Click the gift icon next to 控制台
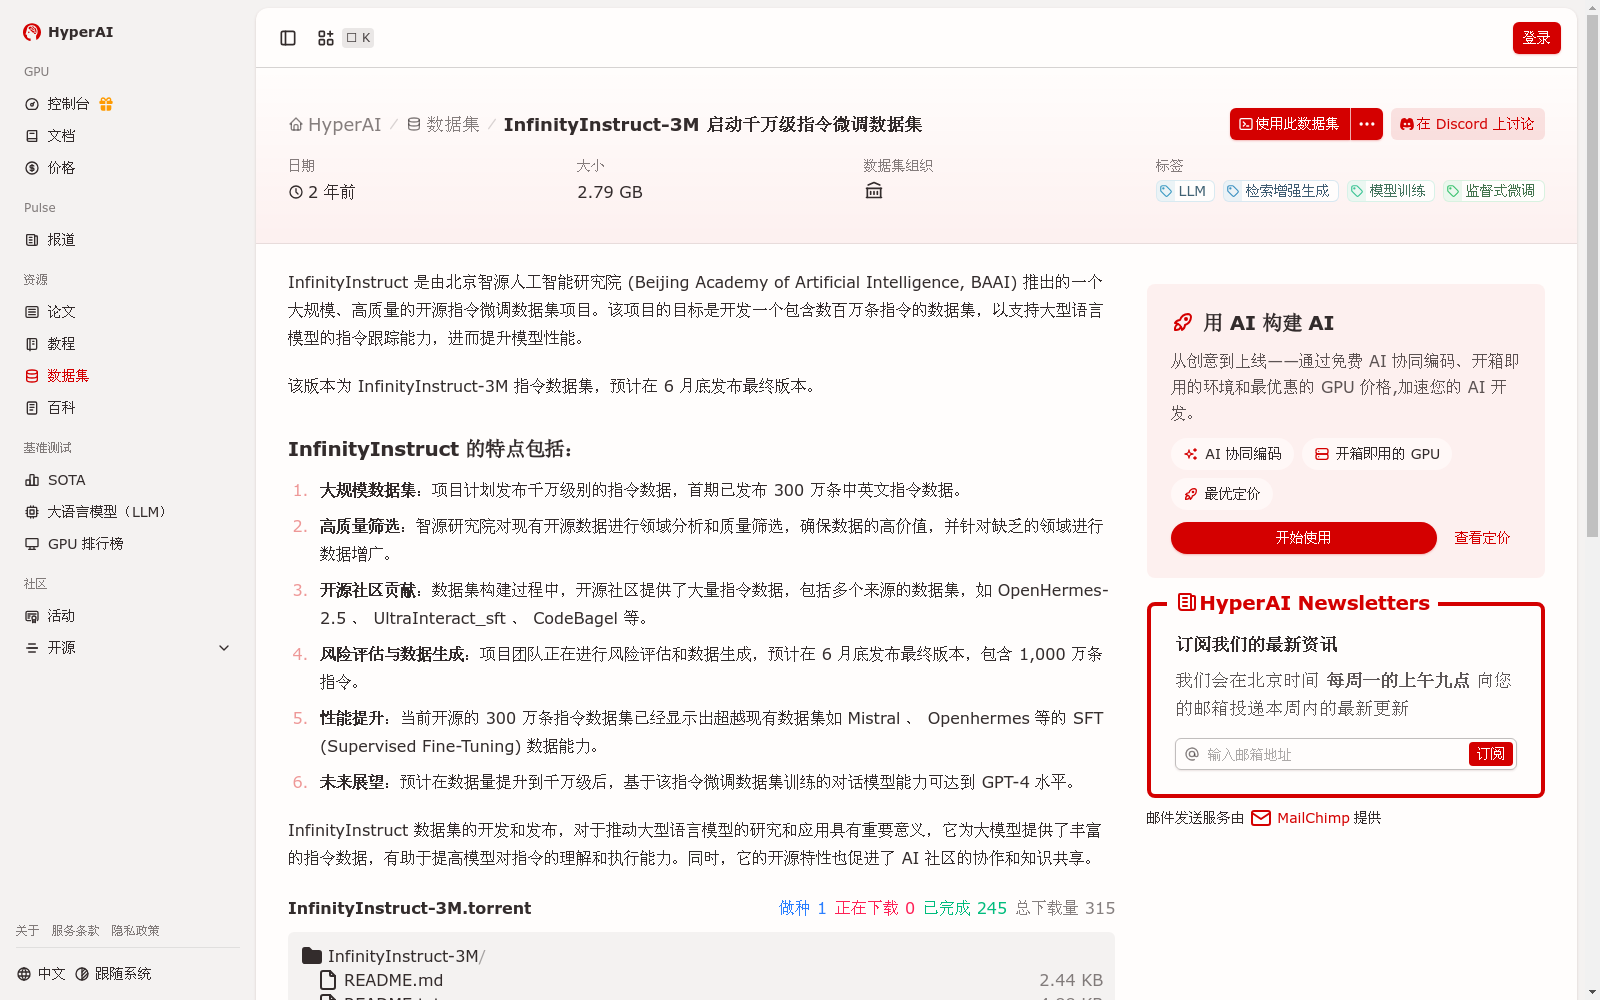Viewport: 1600px width, 1000px height. (106, 104)
